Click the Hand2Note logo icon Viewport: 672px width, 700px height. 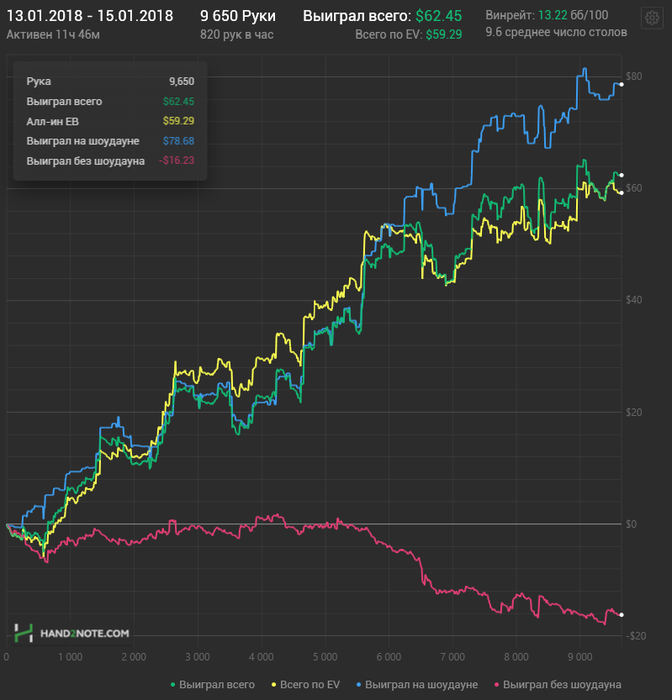pos(24,632)
